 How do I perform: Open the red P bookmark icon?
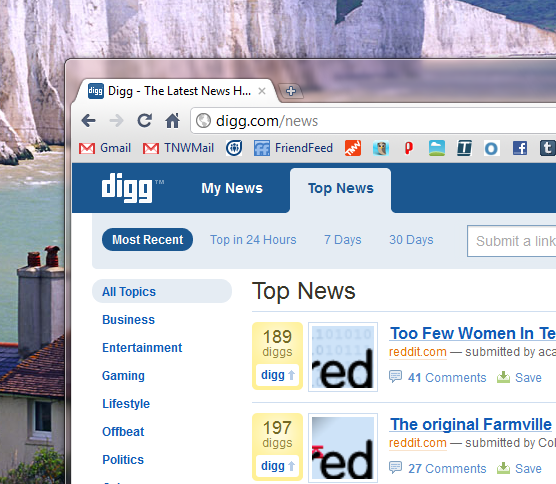pos(409,148)
